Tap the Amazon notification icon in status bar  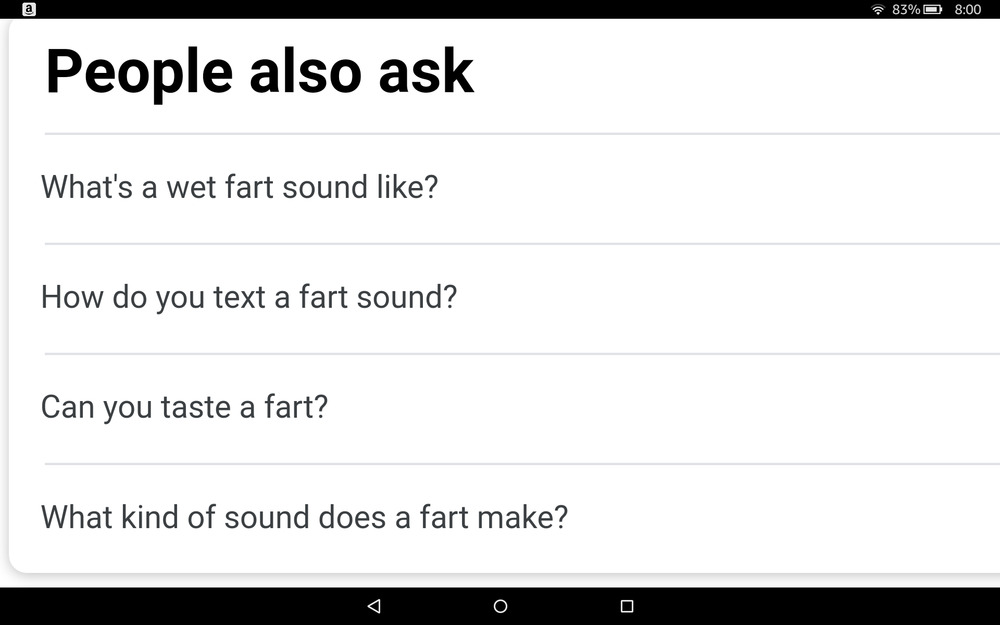29,9
